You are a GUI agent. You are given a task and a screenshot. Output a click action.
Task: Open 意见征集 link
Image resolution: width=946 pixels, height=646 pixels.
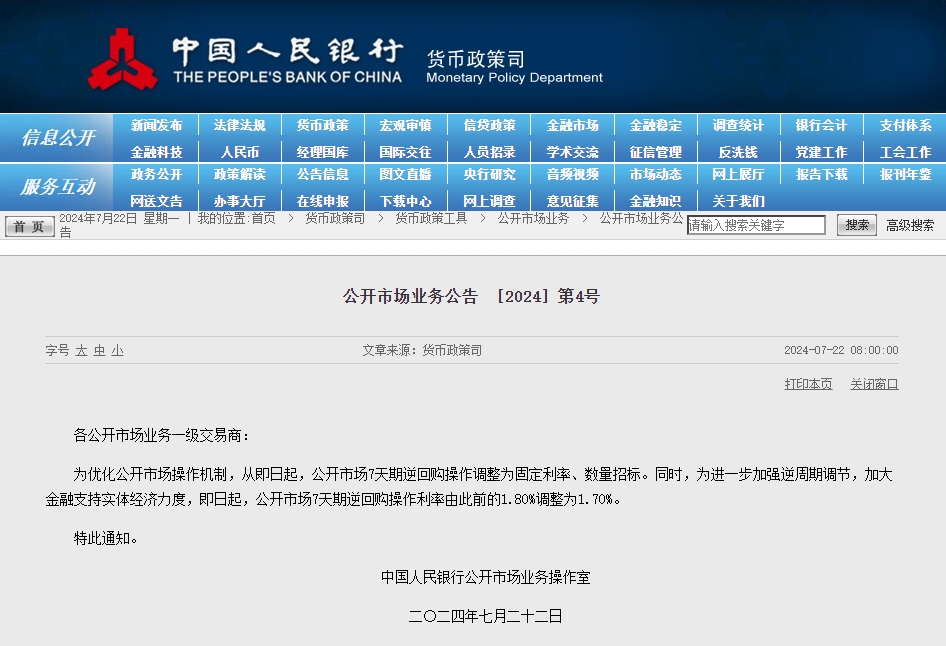(x=573, y=201)
